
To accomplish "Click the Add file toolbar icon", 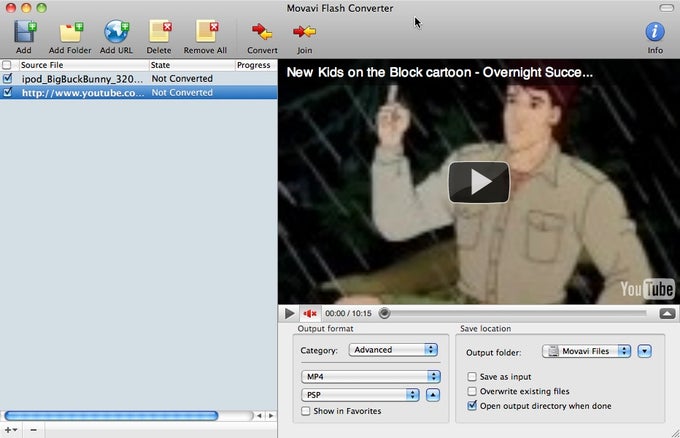I will (x=25, y=32).
